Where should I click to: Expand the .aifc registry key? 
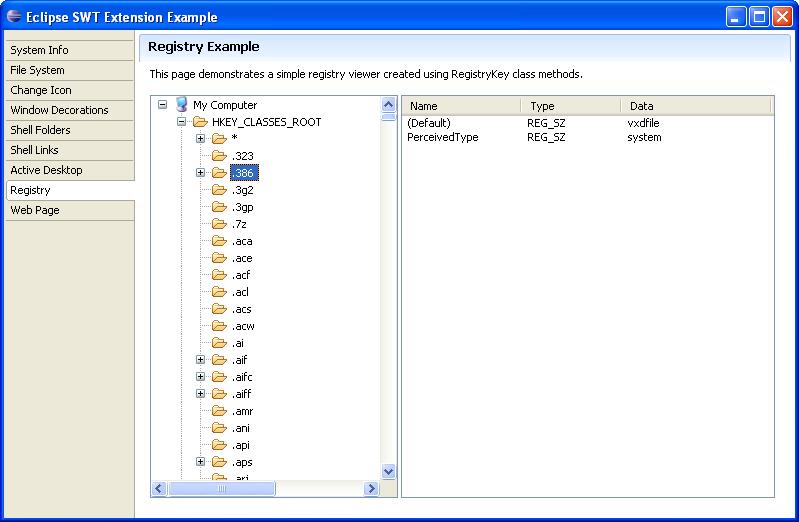[x=200, y=377]
